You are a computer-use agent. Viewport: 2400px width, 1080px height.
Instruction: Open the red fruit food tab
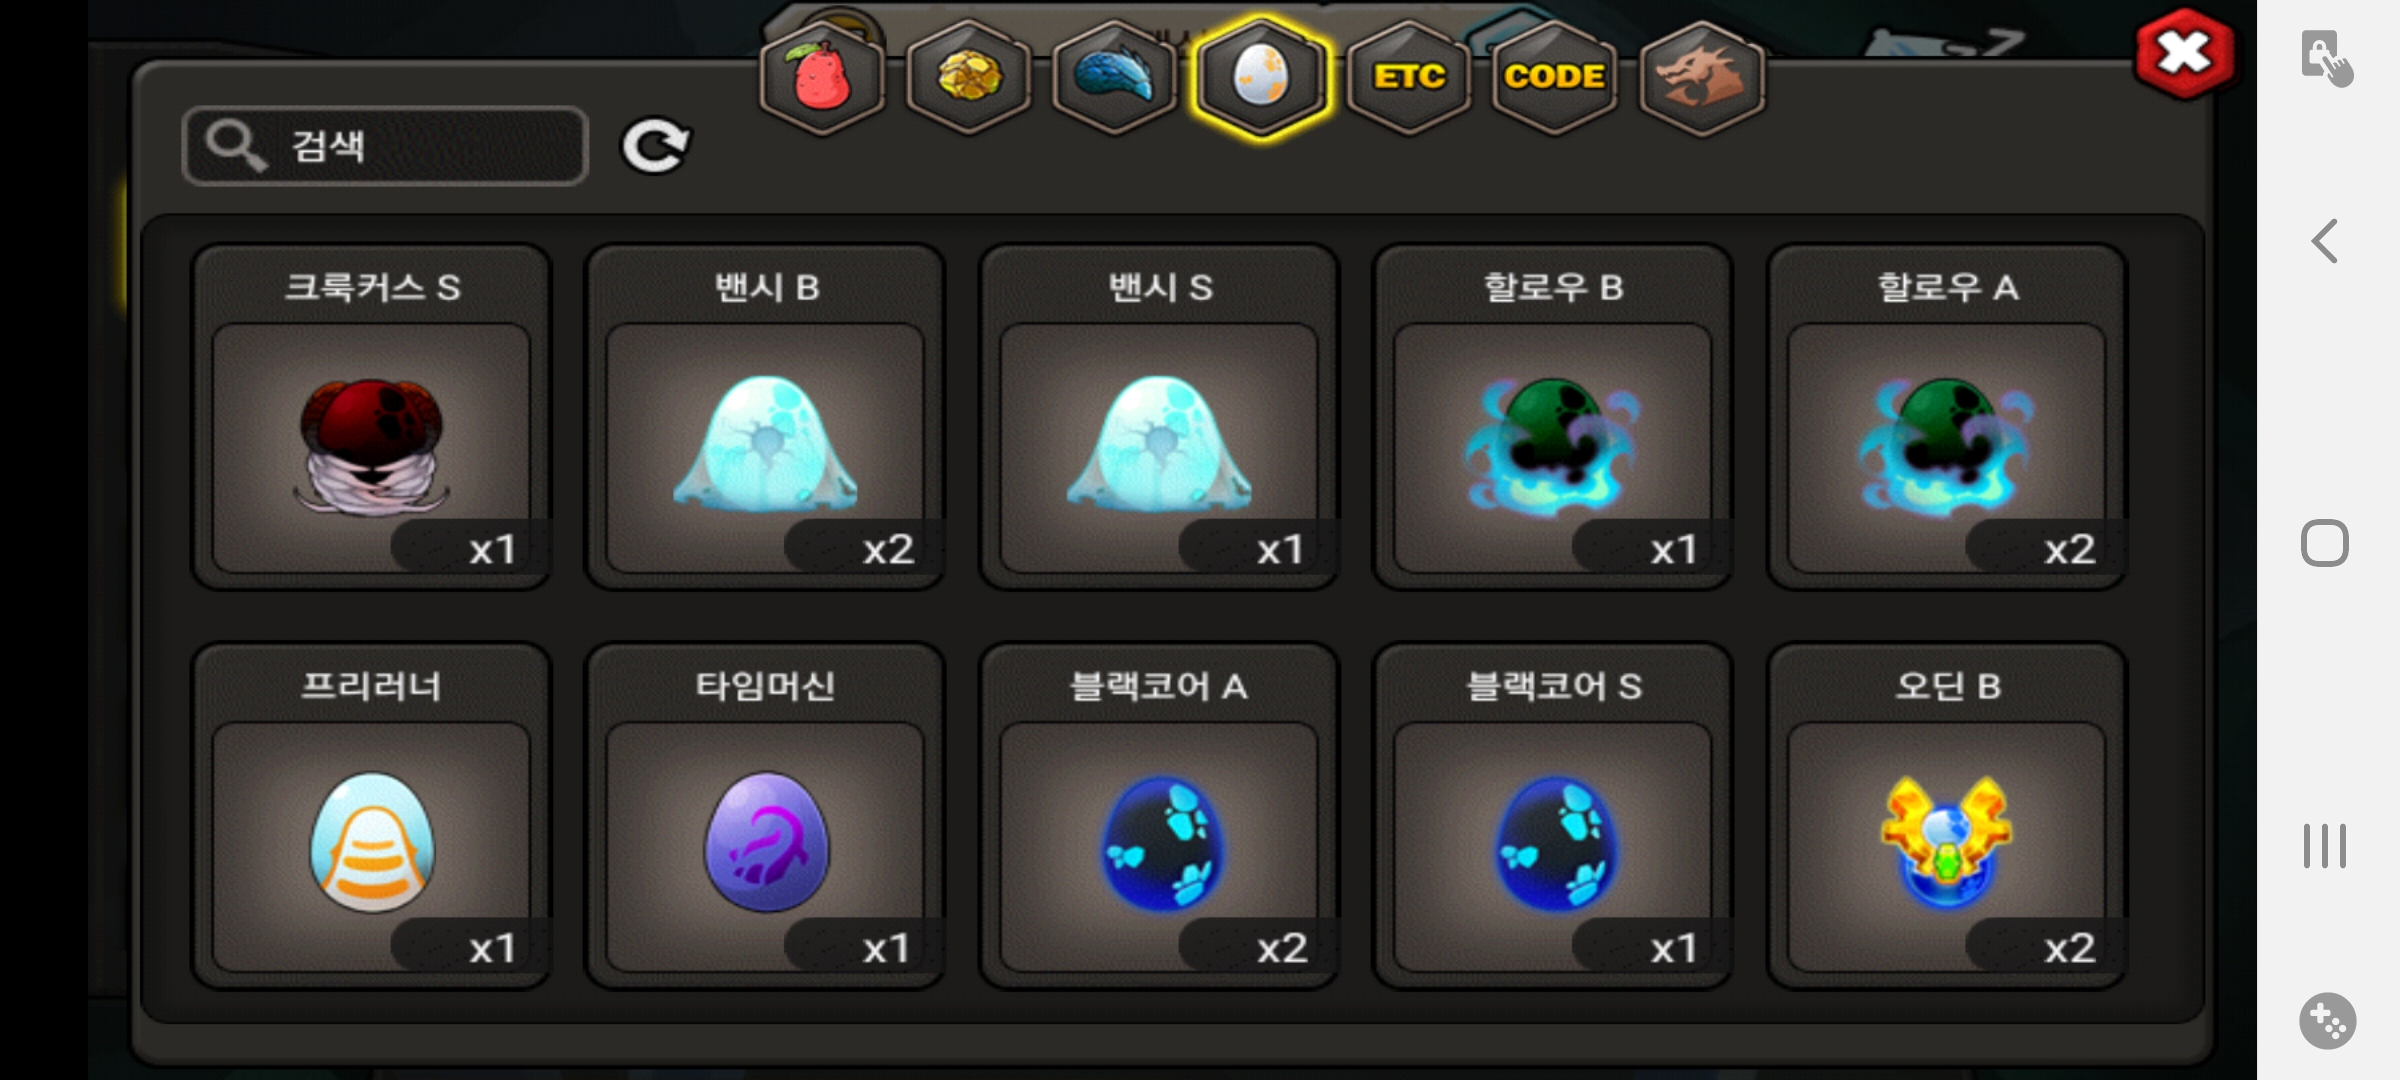(x=822, y=77)
